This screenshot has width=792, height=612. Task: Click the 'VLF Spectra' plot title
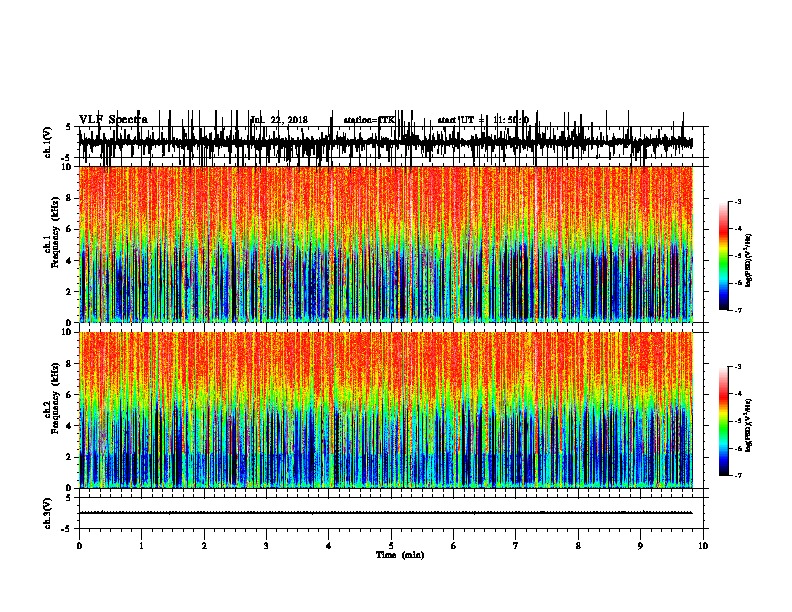coord(113,120)
